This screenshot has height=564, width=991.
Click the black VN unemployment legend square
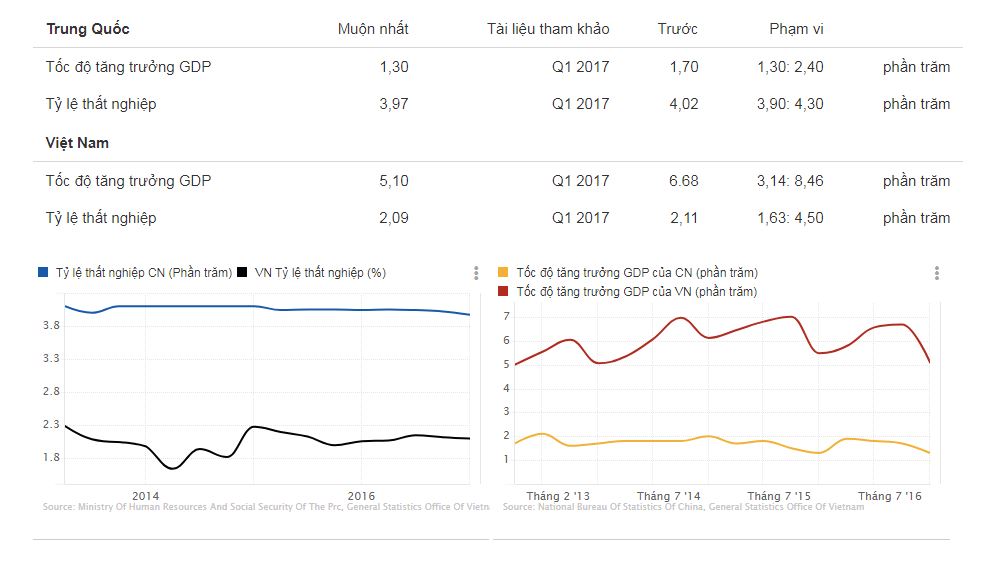point(244,272)
